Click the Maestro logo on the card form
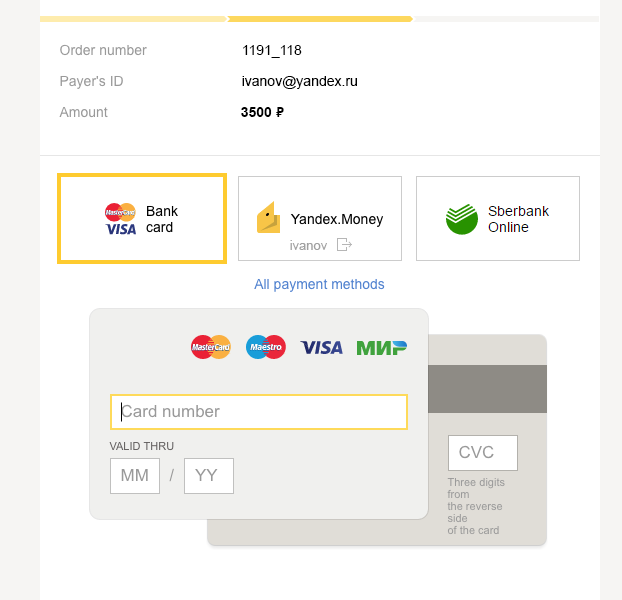The image size is (622, 600). [266, 347]
